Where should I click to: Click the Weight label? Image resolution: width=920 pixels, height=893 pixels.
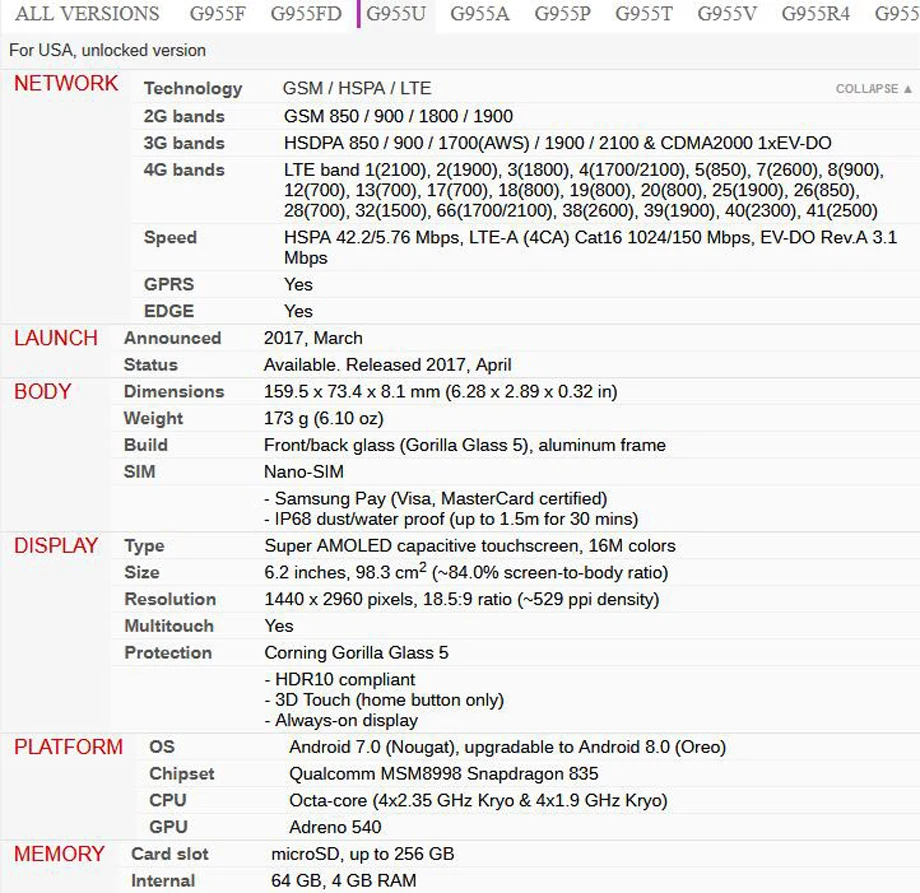(x=153, y=418)
